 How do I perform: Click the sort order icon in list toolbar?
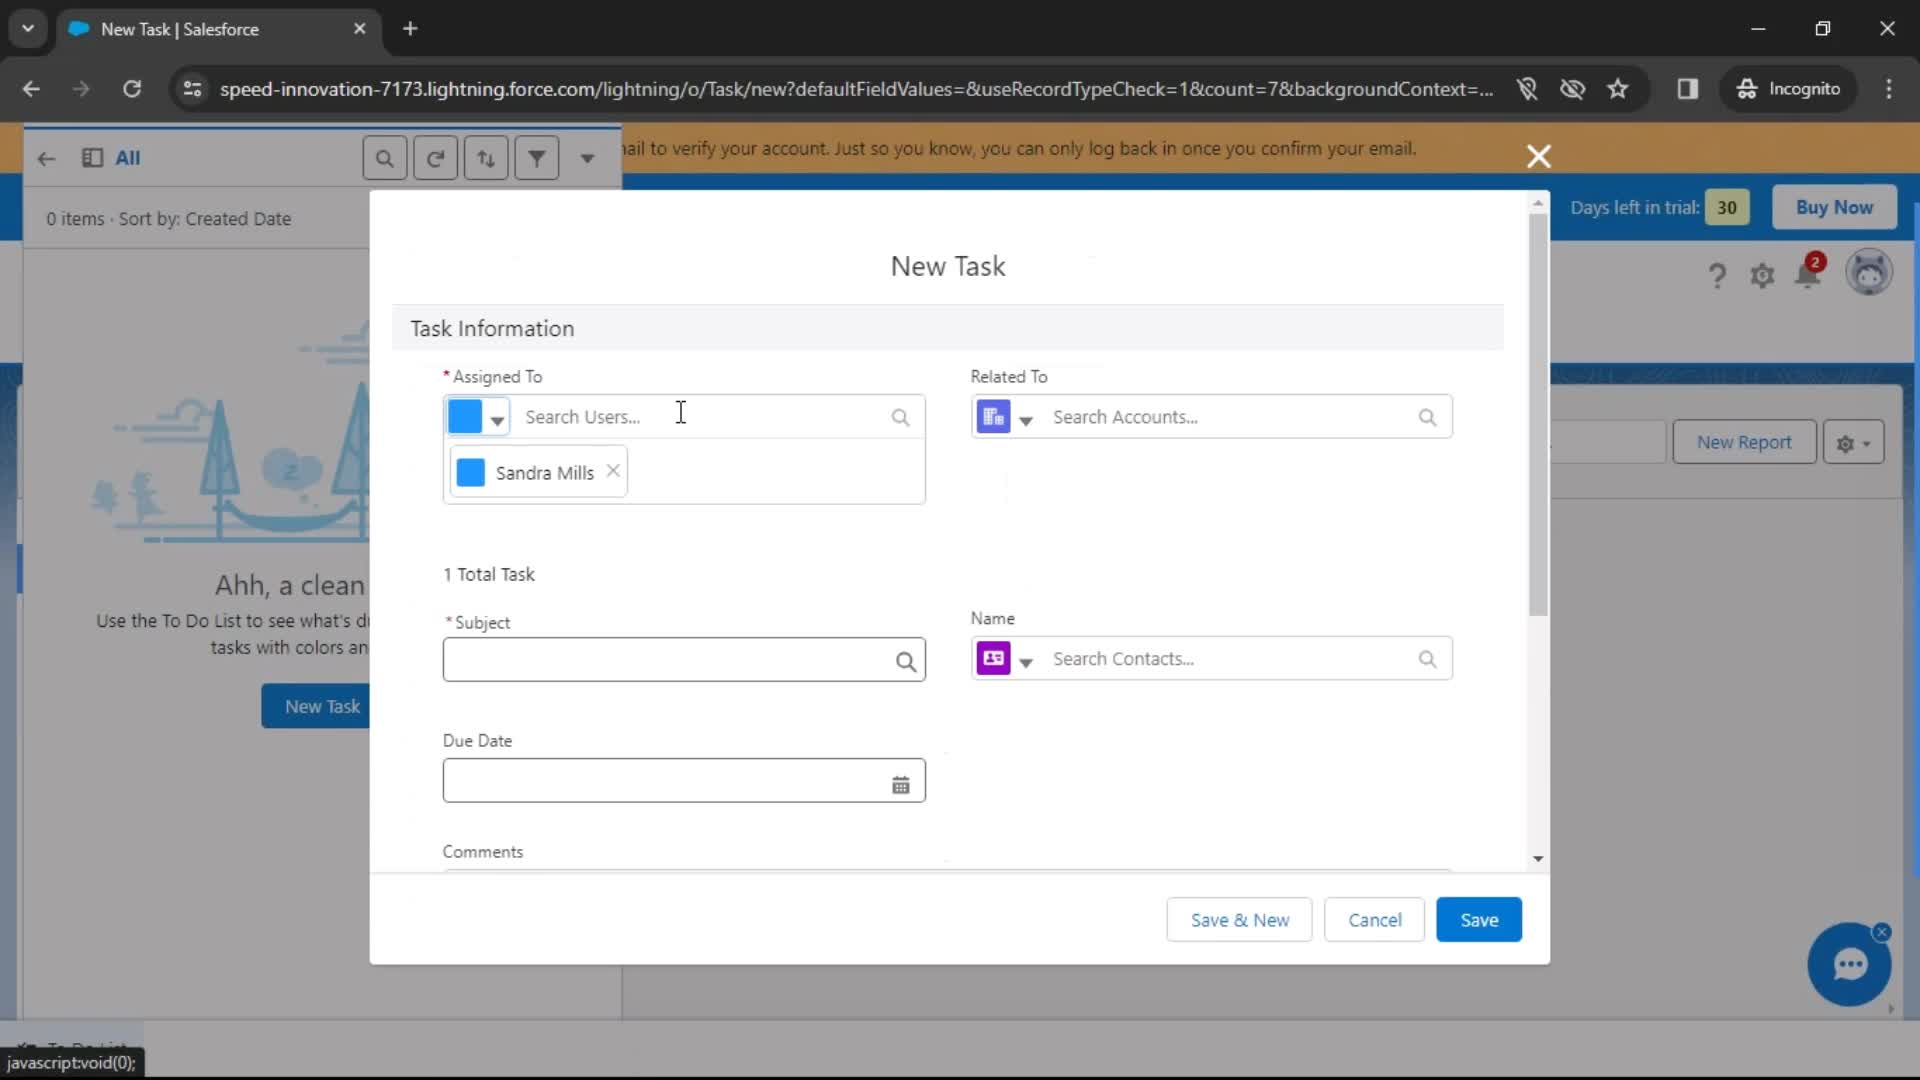(x=486, y=158)
